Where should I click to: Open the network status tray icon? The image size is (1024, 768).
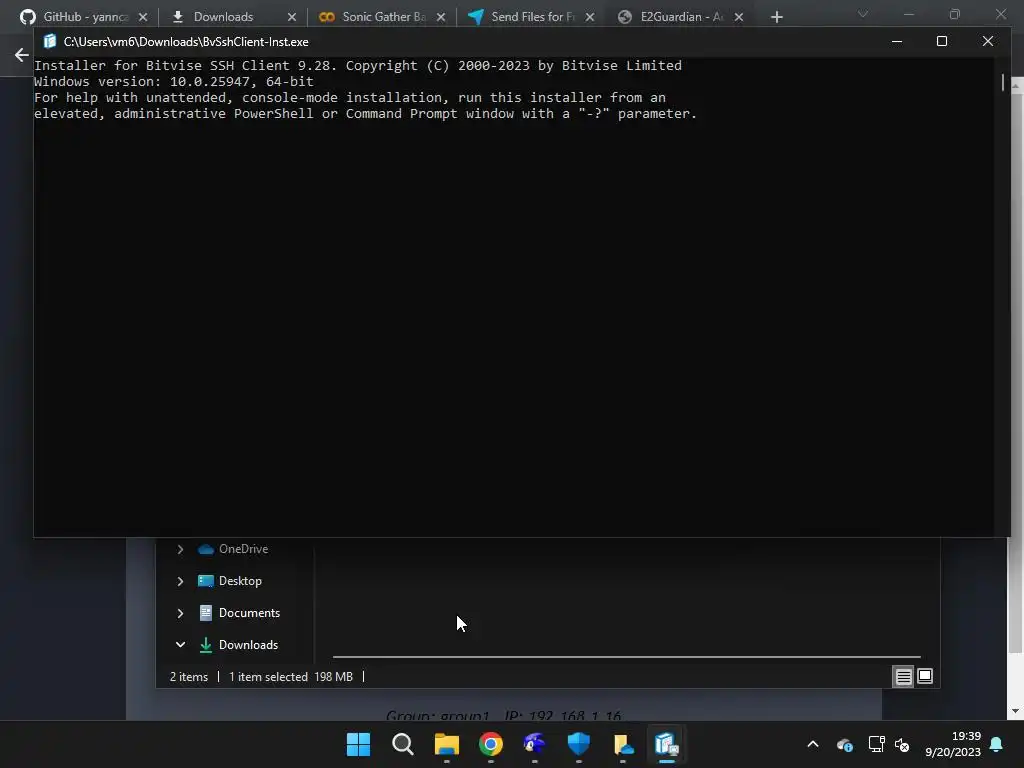click(876, 744)
